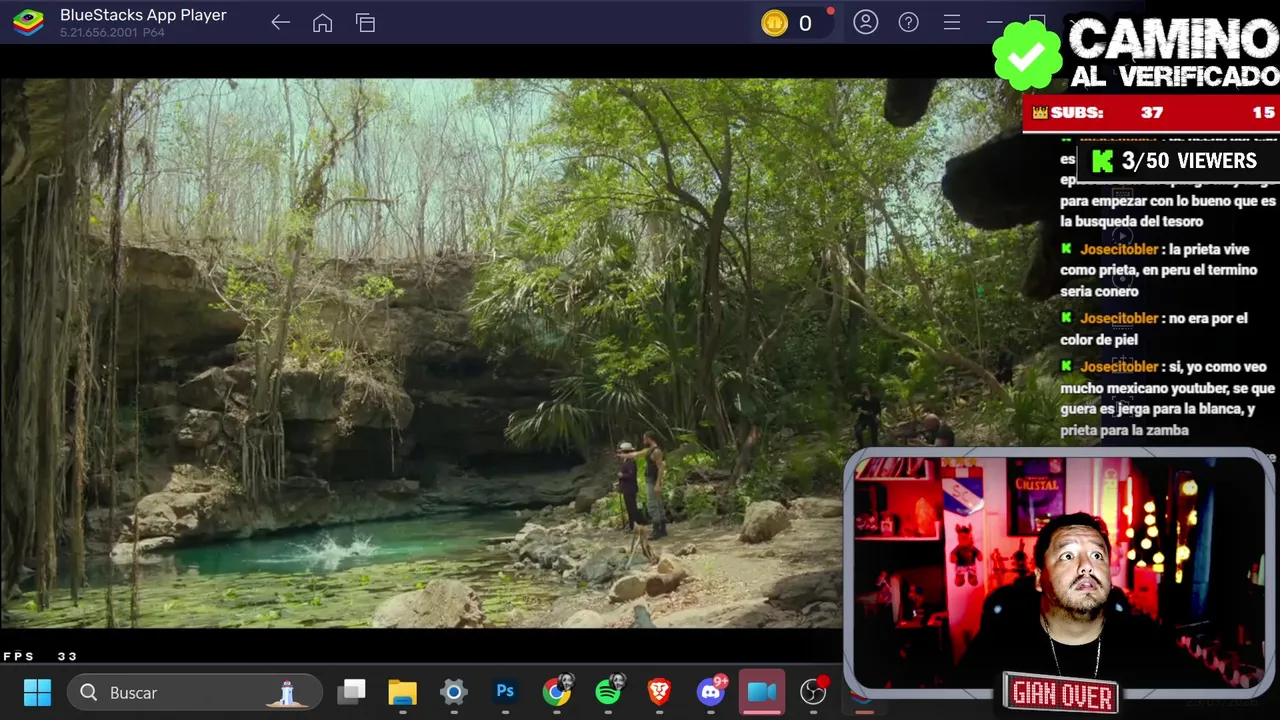Open File Explorer from the taskbar

tap(402, 692)
